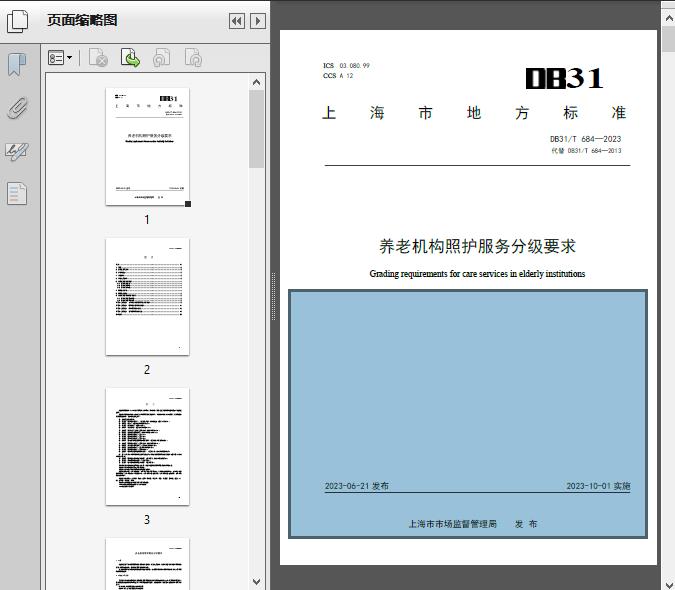Click the thumbnail panel scrollbar thumb
This screenshot has width=675, height=590.
pyautogui.click(x=257, y=129)
